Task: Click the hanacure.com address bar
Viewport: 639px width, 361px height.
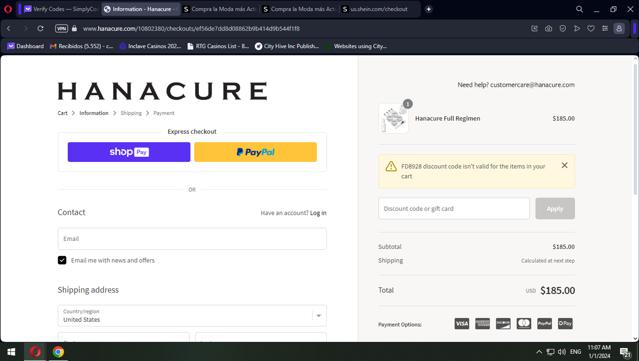Action: [191, 29]
